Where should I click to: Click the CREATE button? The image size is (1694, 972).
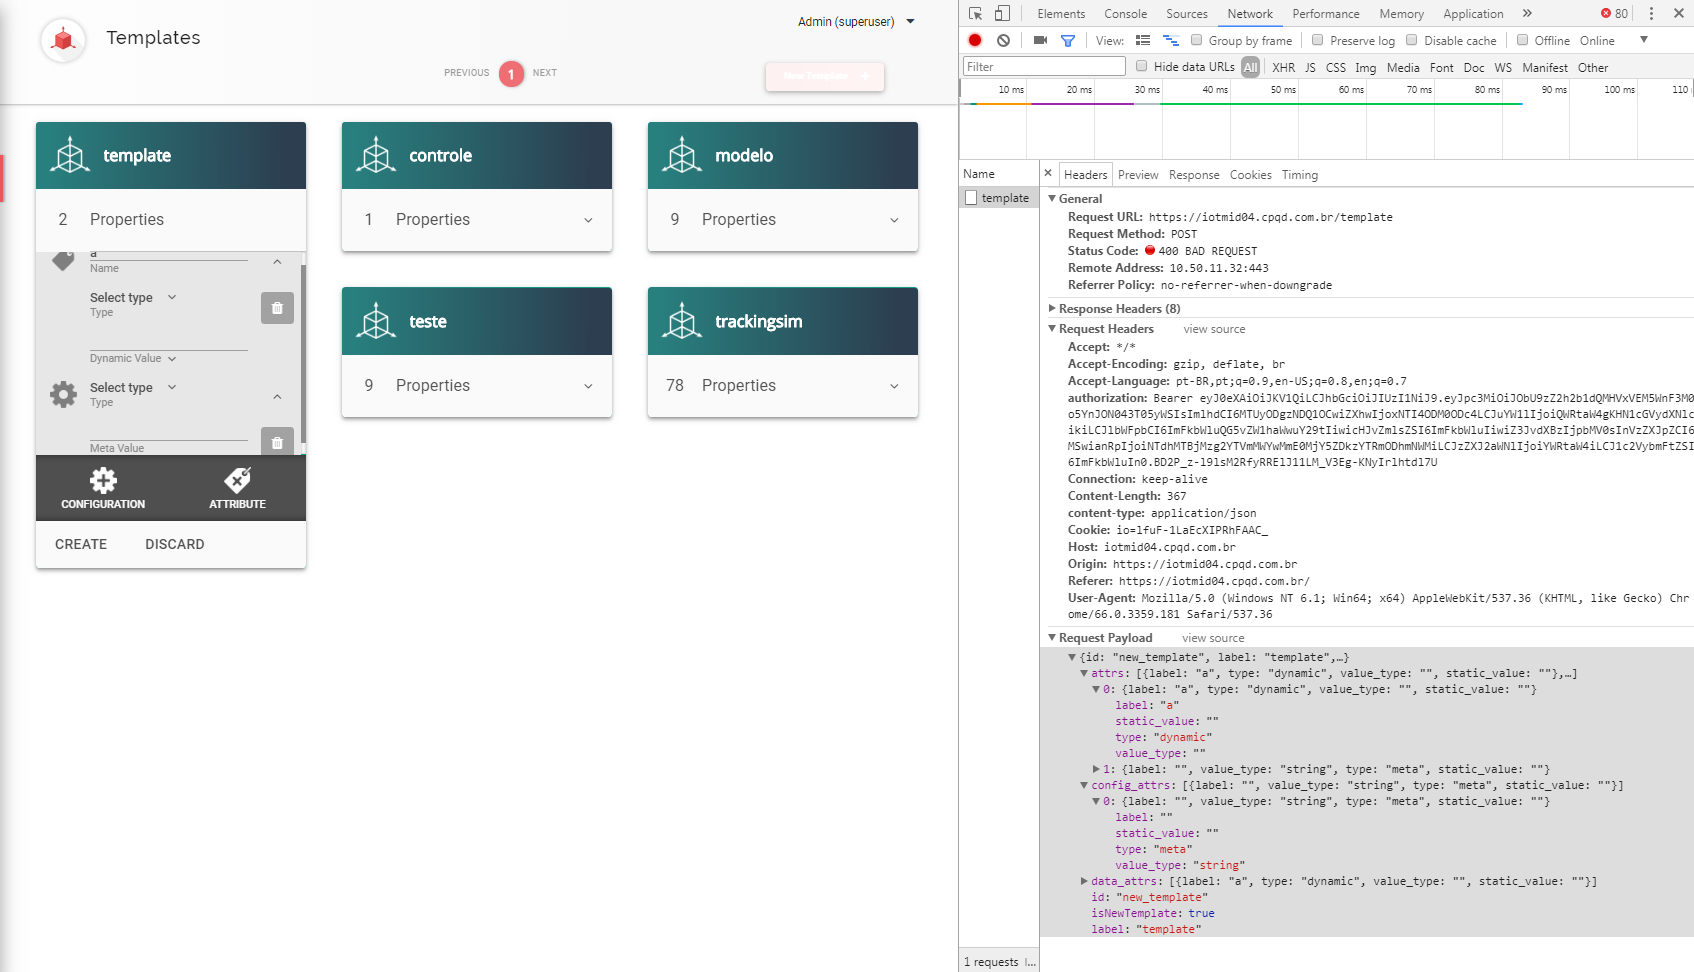81,544
